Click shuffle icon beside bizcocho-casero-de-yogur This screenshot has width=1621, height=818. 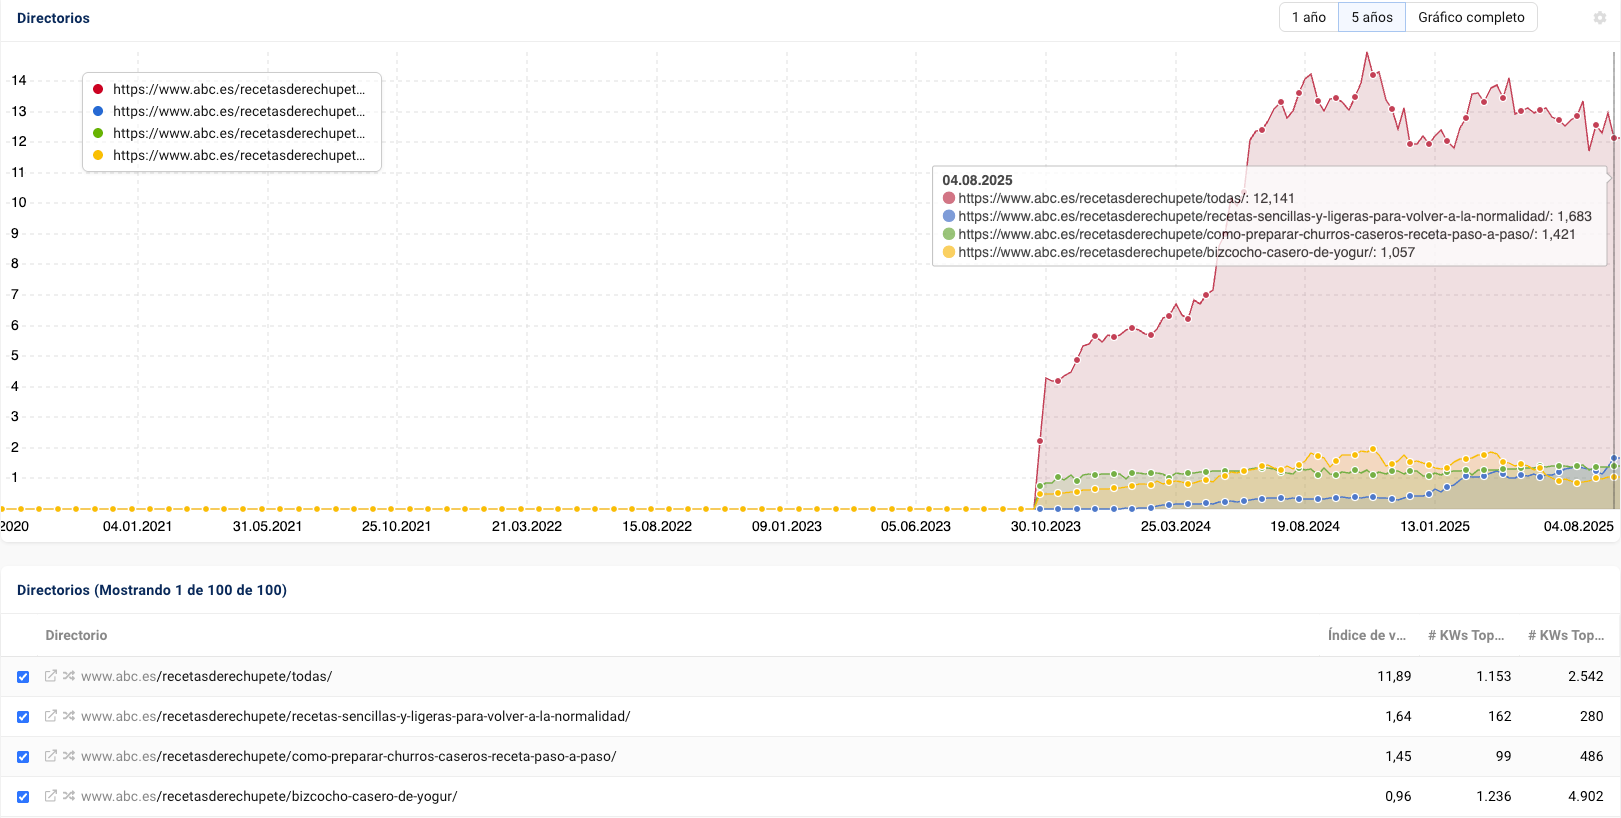[x=69, y=796]
